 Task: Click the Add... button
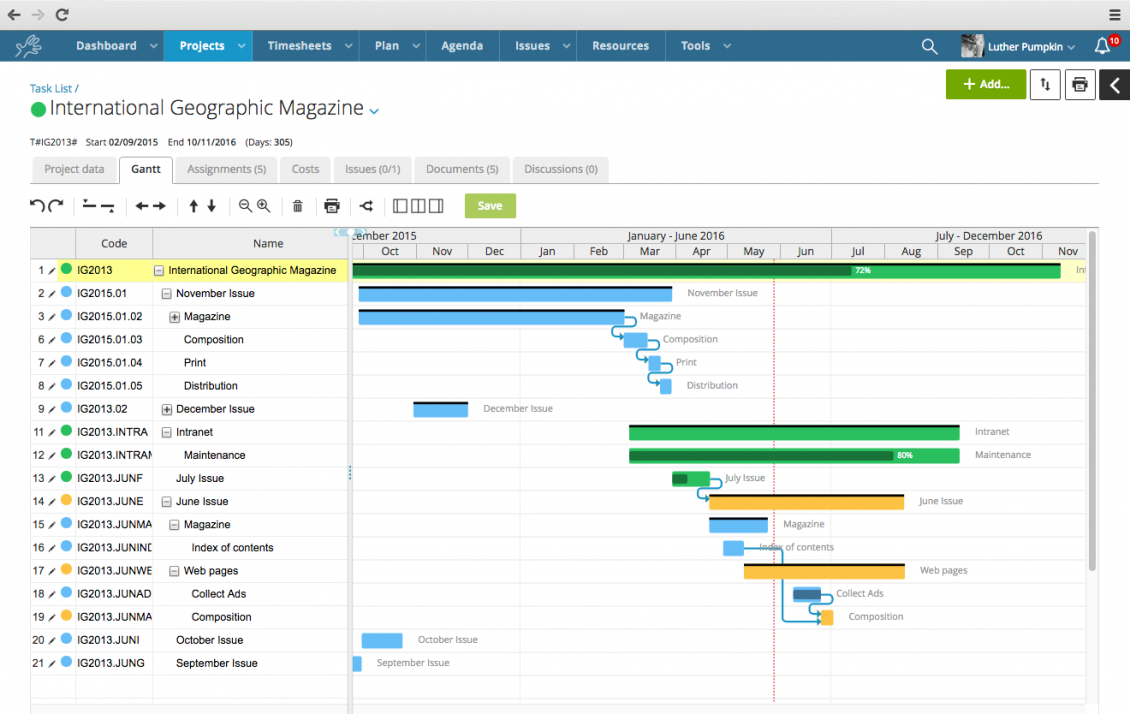click(985, 84)
